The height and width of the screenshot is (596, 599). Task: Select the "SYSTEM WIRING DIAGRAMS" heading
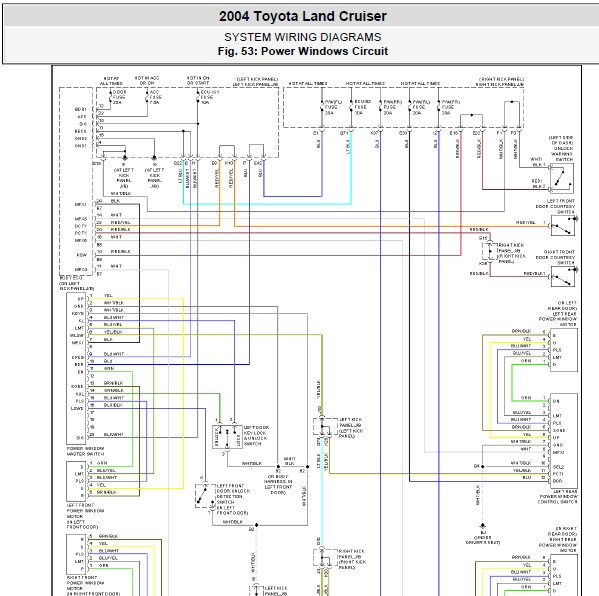point(303,37)
